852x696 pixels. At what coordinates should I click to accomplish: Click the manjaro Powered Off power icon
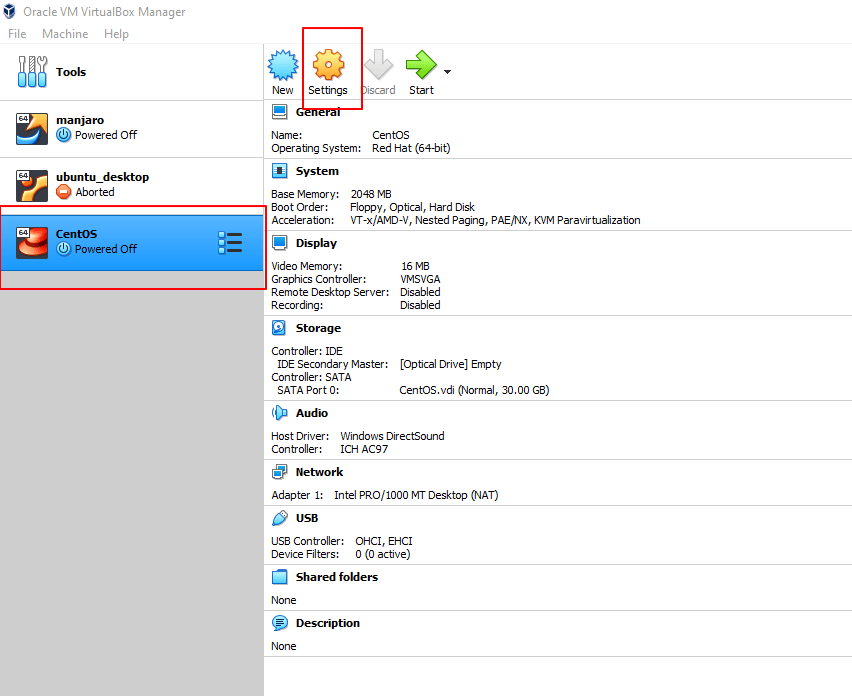(64, 135)
